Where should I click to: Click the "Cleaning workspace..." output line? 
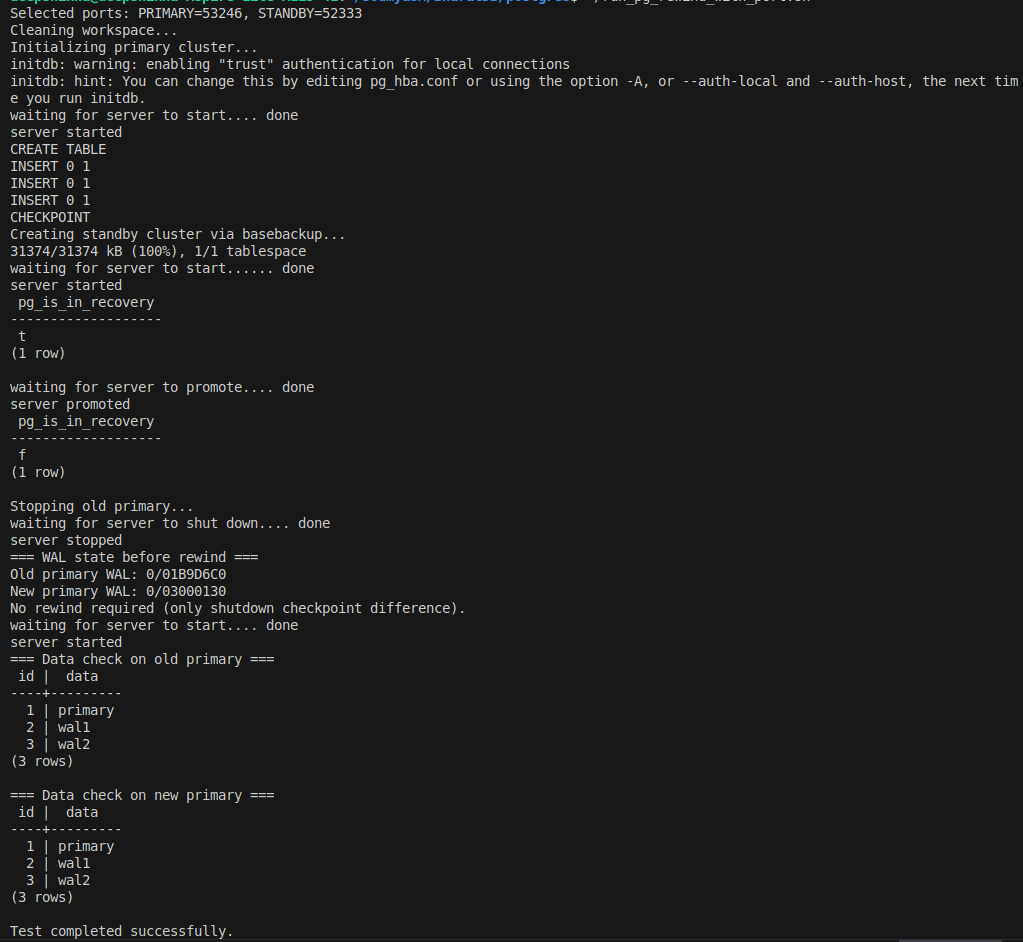[x=86, y=31]
